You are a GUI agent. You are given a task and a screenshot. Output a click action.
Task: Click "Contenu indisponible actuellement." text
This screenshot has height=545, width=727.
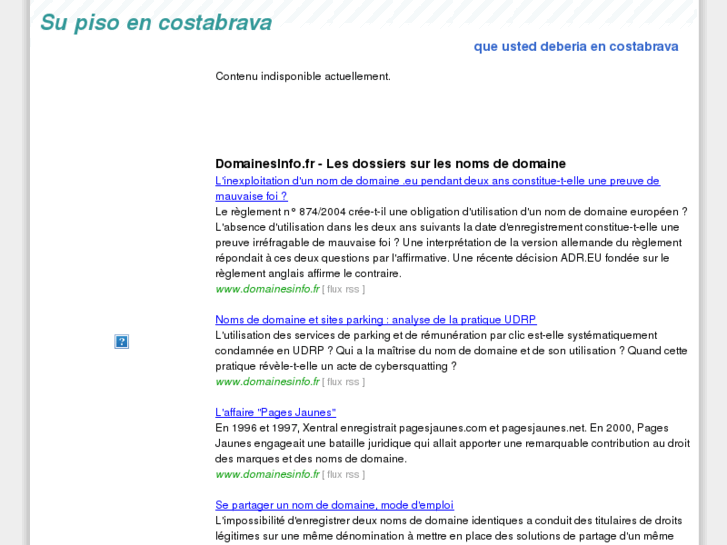pyautogui.click(x=303, y=76)
